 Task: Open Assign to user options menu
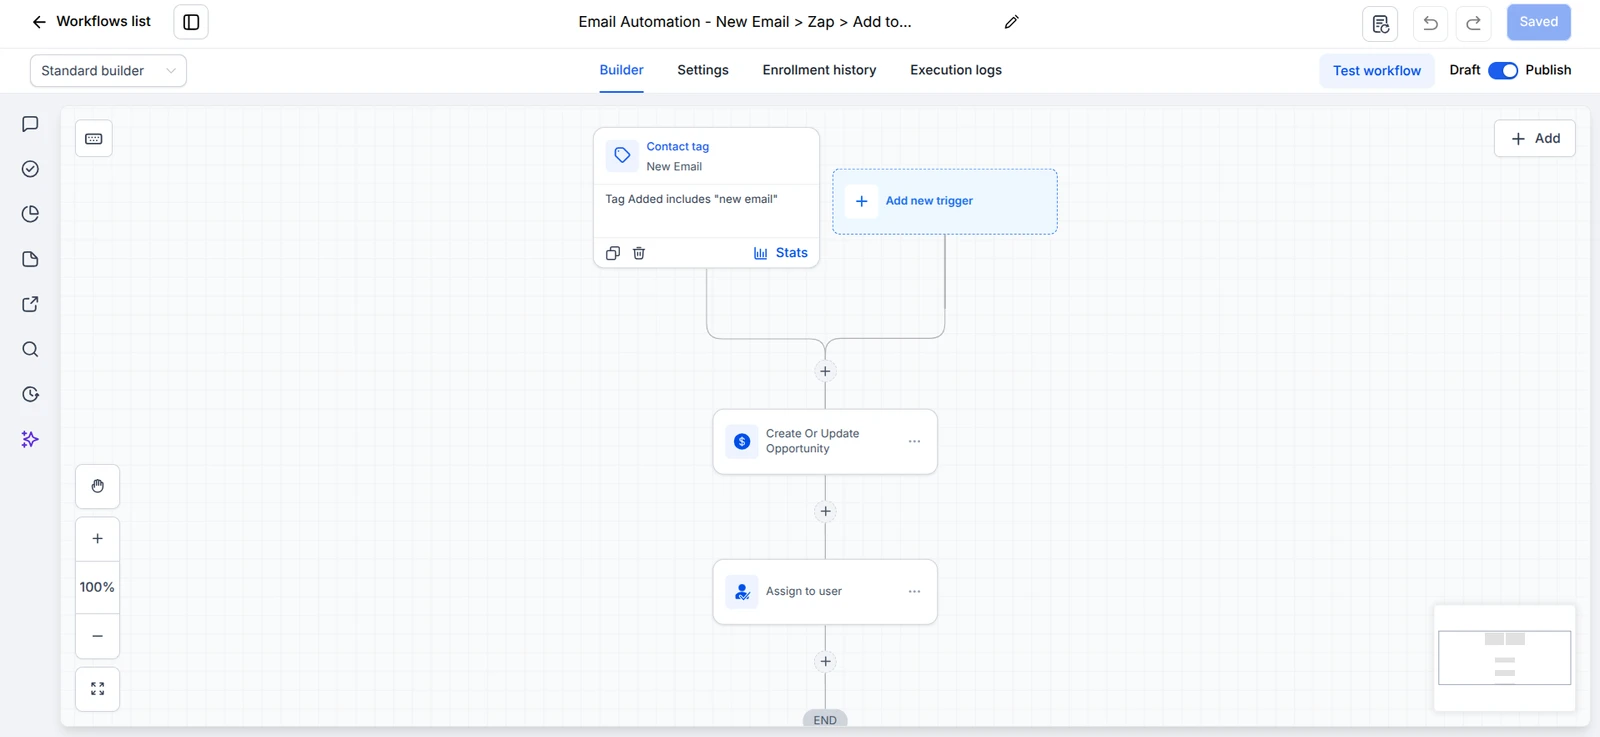pyautogui.click(x=914, y=592)
